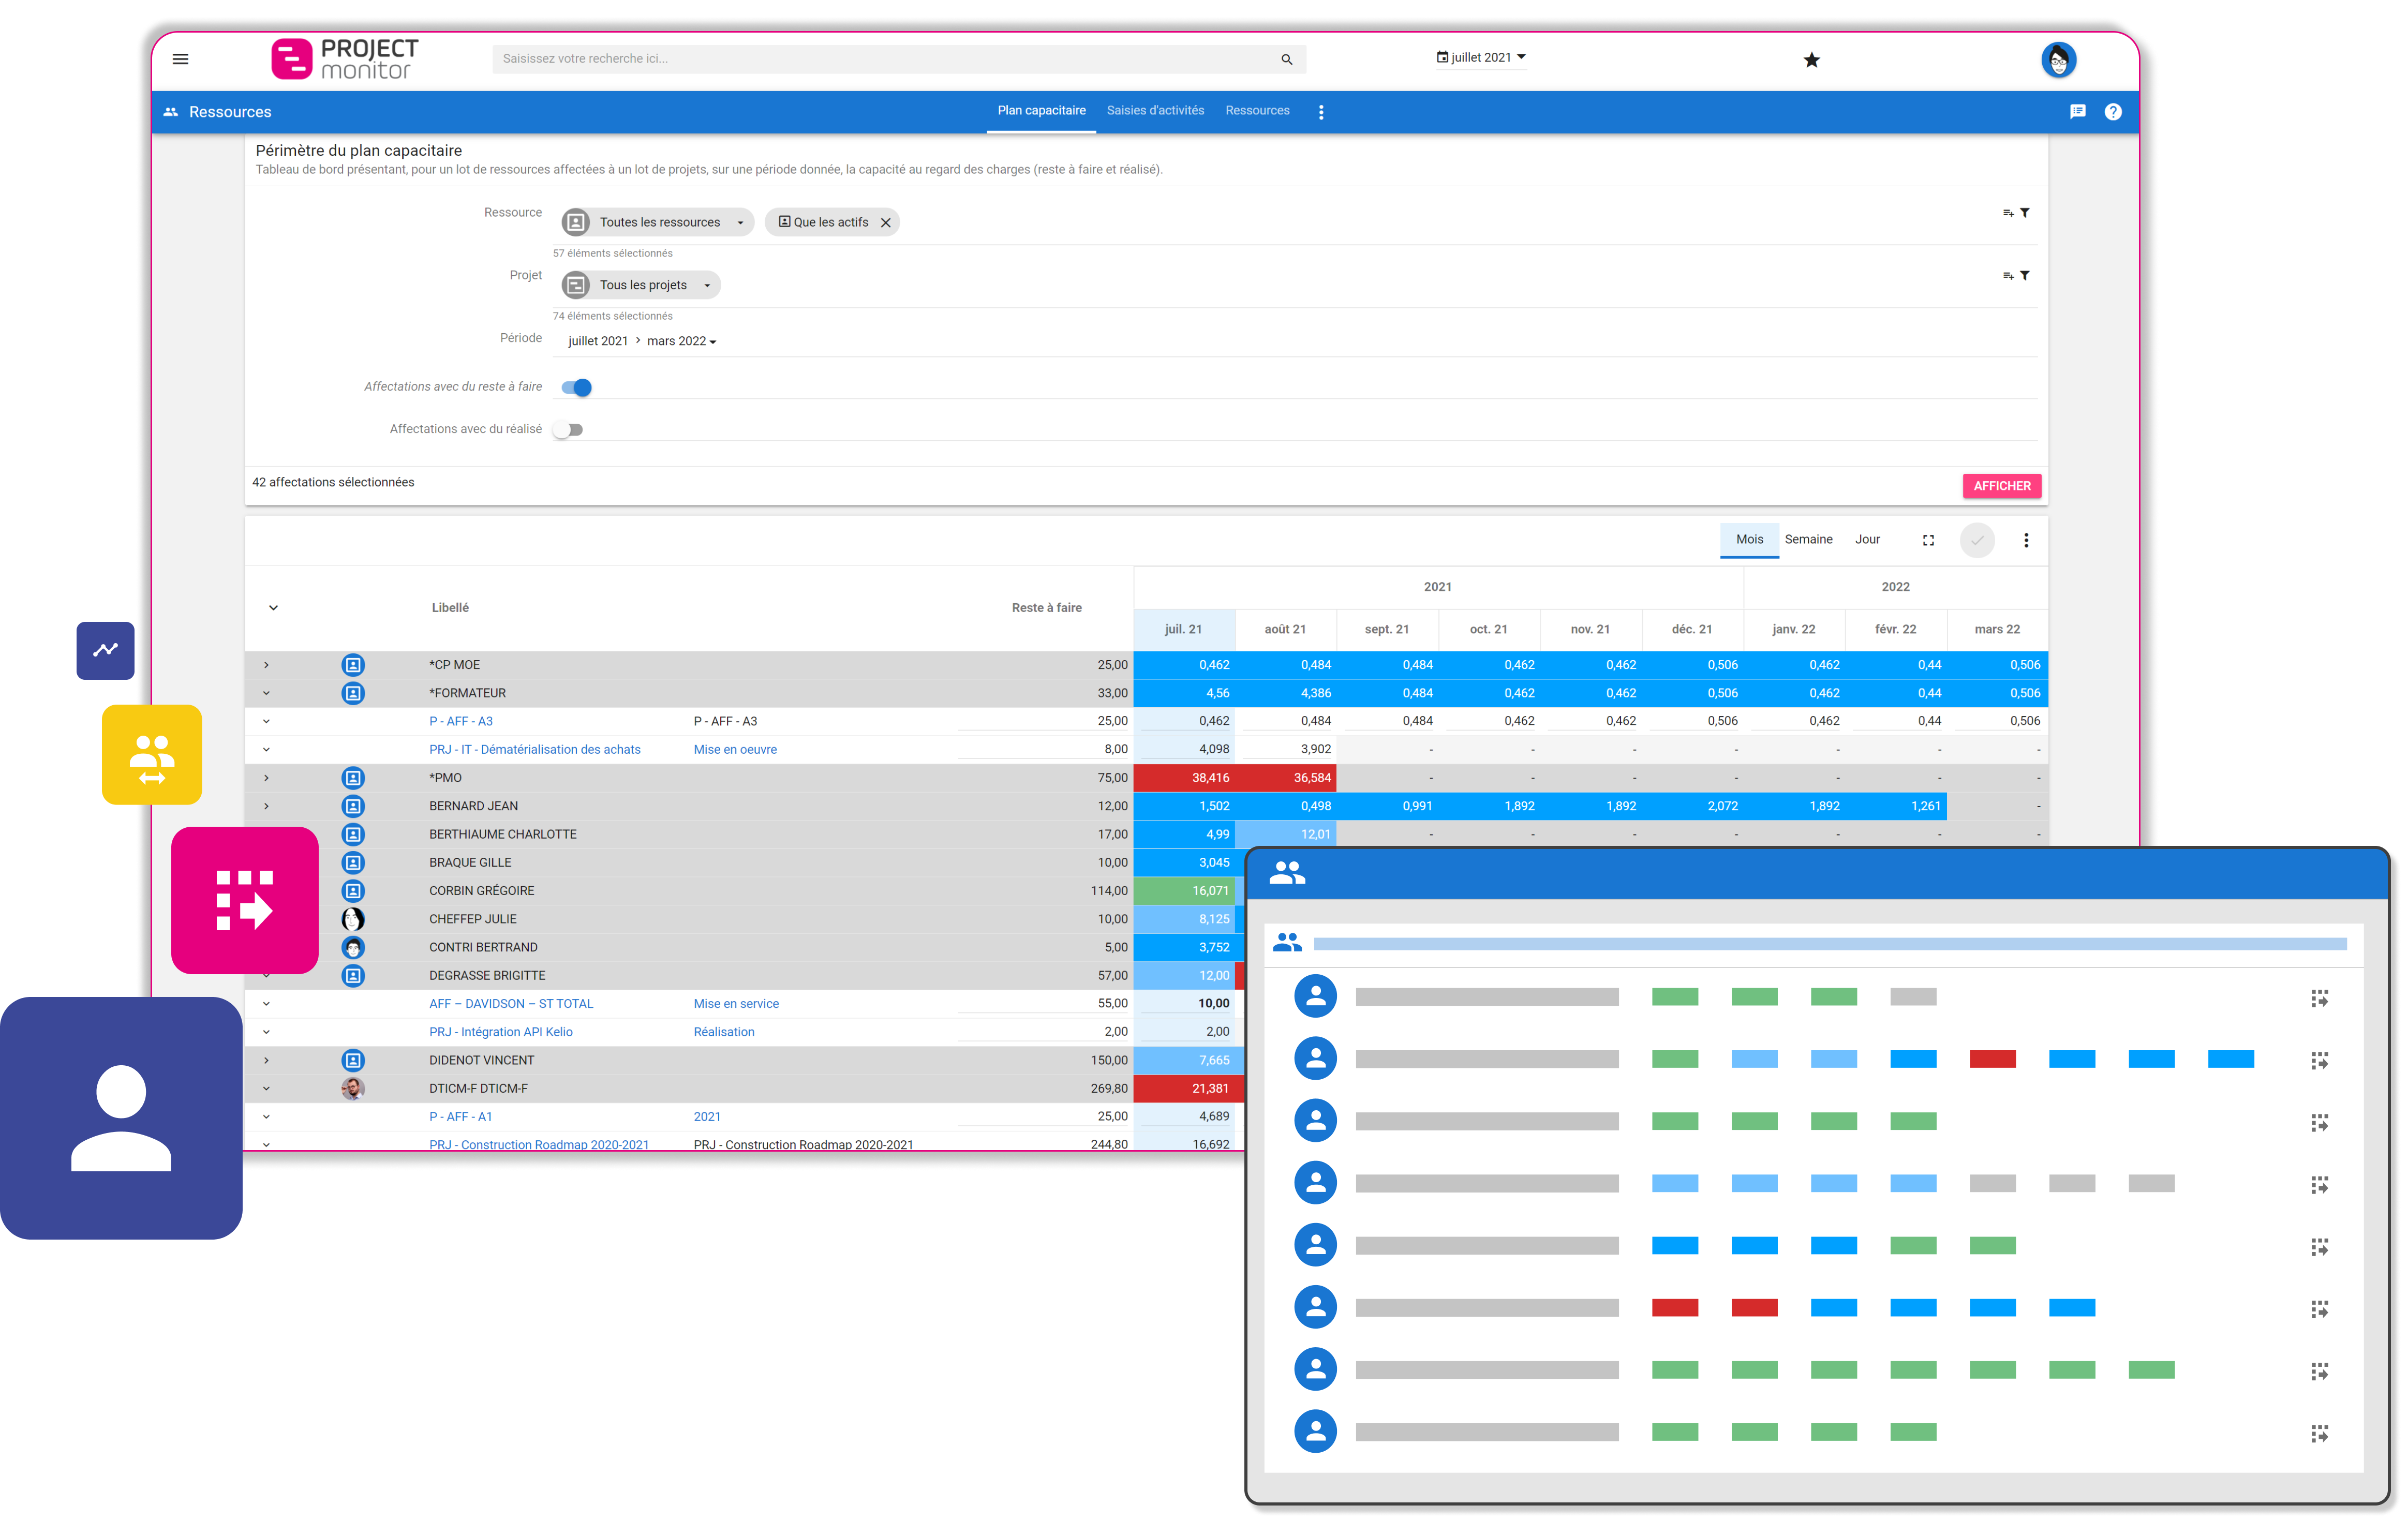The height and width of the screenshot is (1520, 2408).
Task: Enable Affectations avec du réalisé toggle
Action: pyautogui.click(x=569, y=430)
